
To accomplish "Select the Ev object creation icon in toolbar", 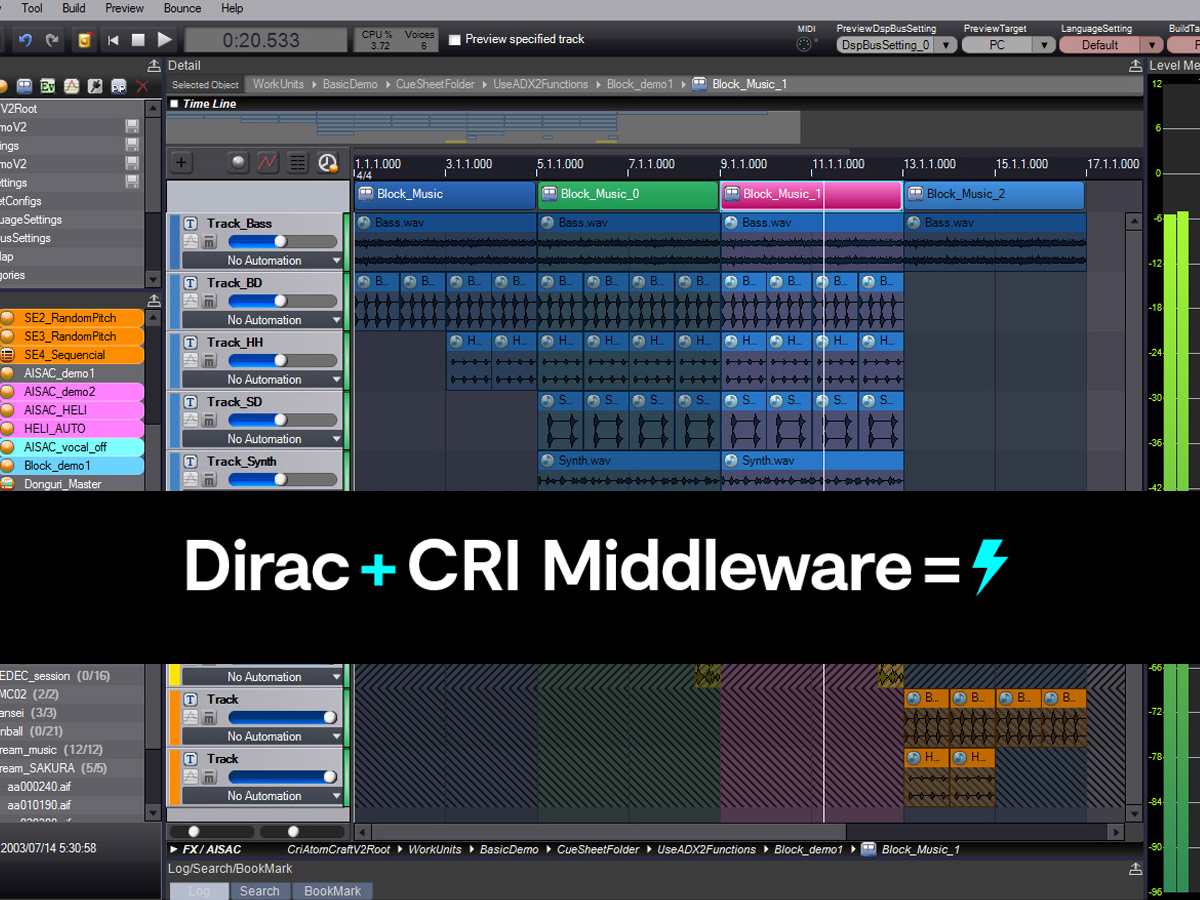I will coord(47,87).
